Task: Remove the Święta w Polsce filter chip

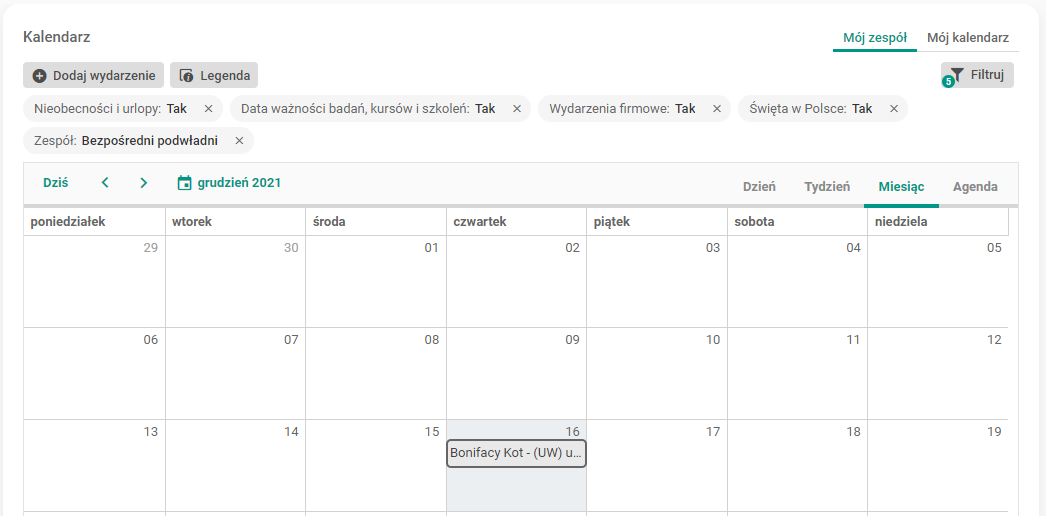Action: point(893,109)
